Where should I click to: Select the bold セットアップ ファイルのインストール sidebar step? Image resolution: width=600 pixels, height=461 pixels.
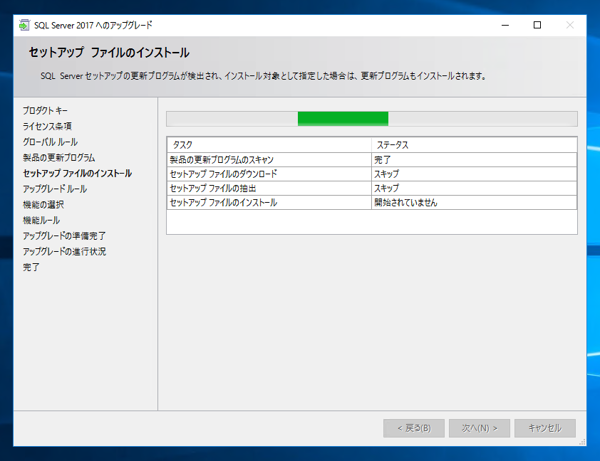click(77, 173)
